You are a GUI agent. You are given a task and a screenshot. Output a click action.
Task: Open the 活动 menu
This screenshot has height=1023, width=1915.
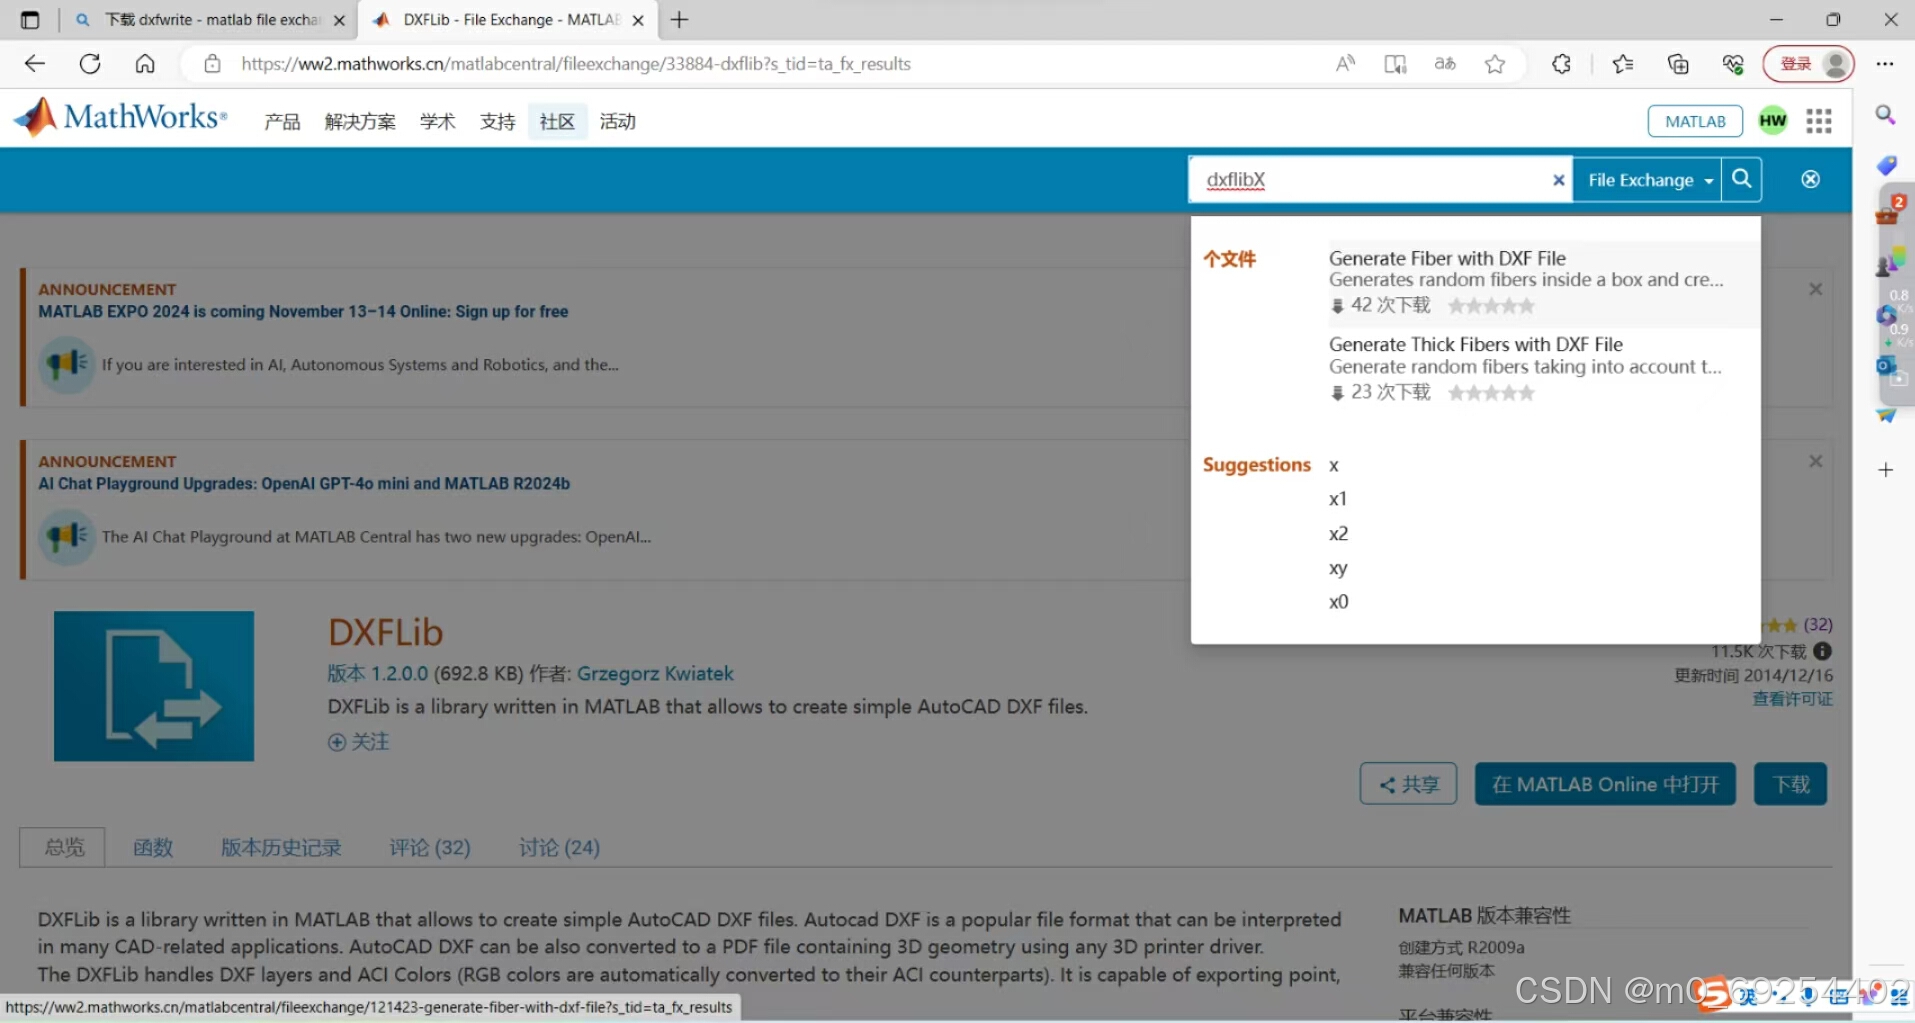(617, 122)
